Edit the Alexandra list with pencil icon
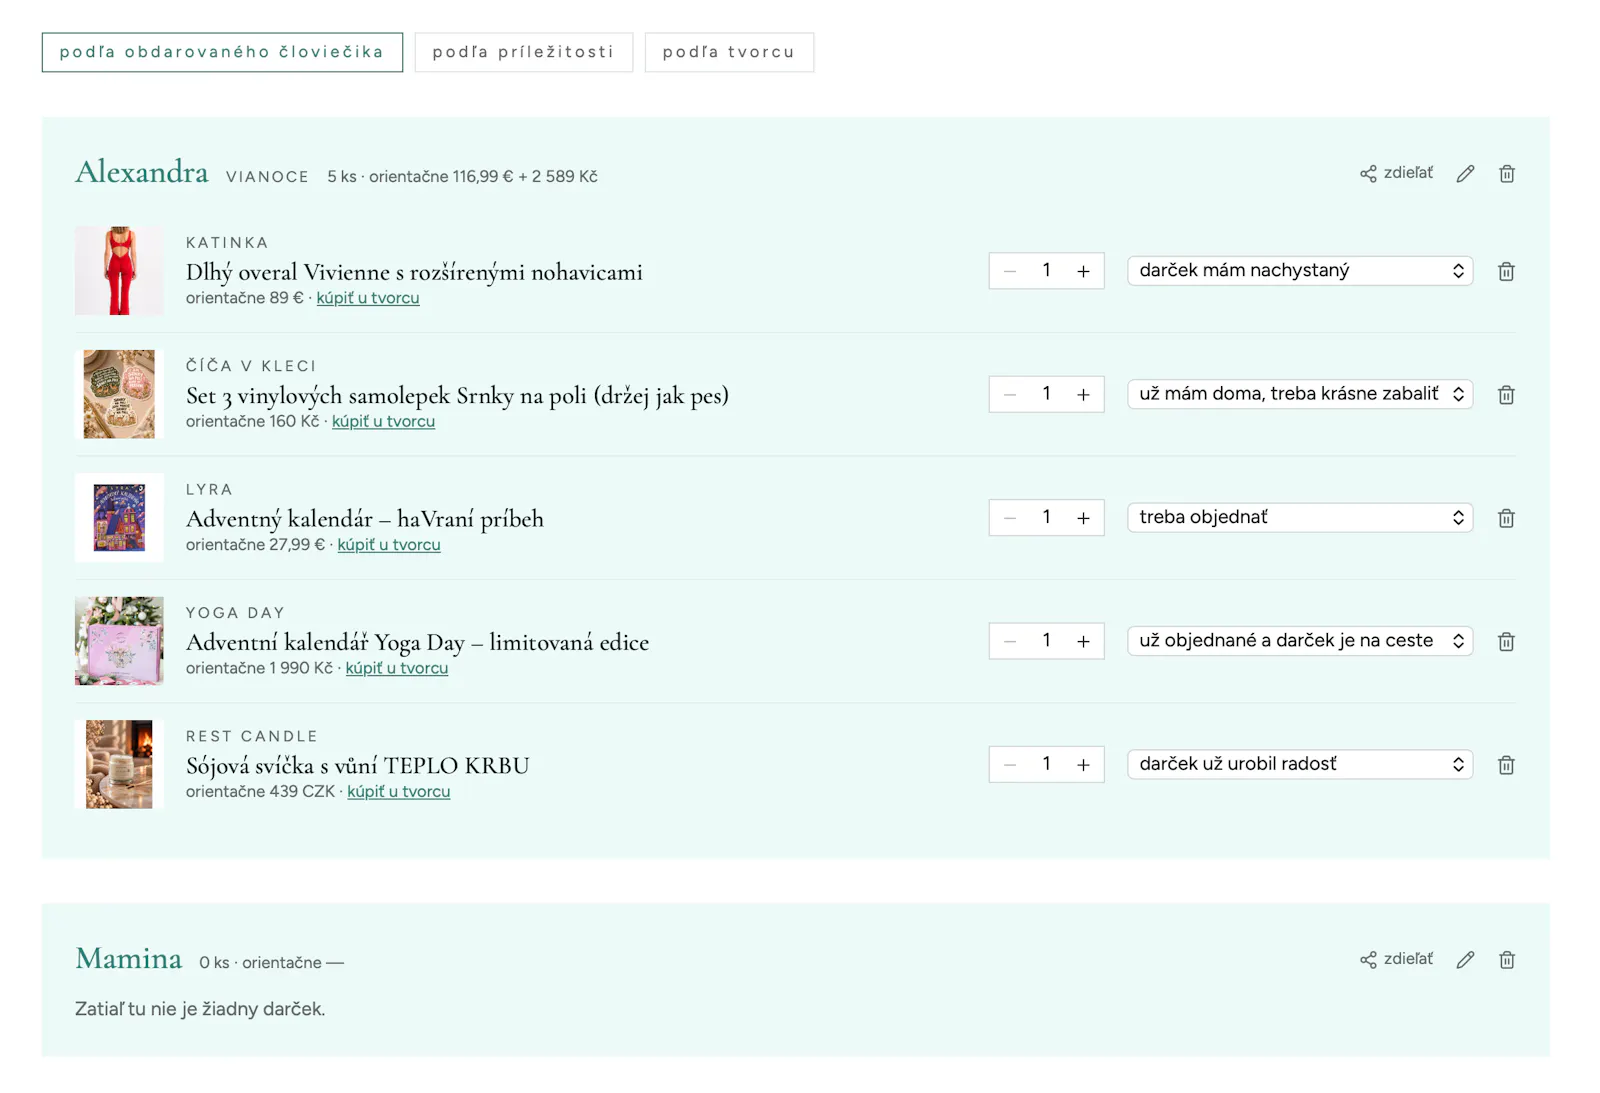Viewport: 1600px width, 1093px height. (1465, 174)
